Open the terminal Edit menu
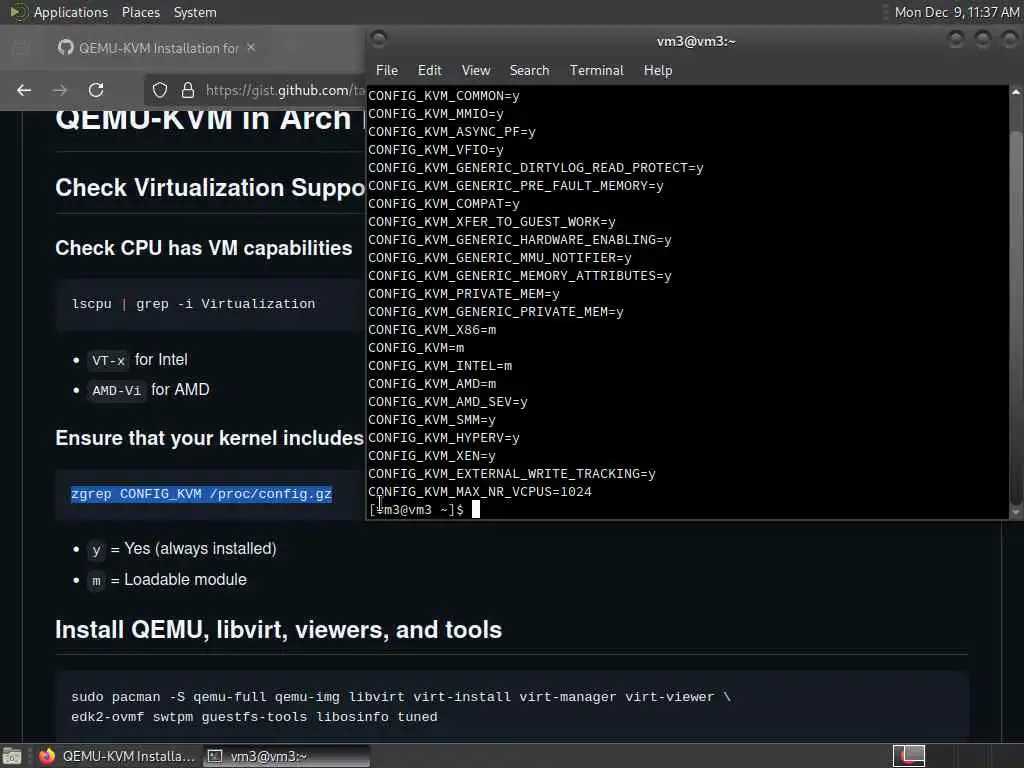 pos(429,70)
